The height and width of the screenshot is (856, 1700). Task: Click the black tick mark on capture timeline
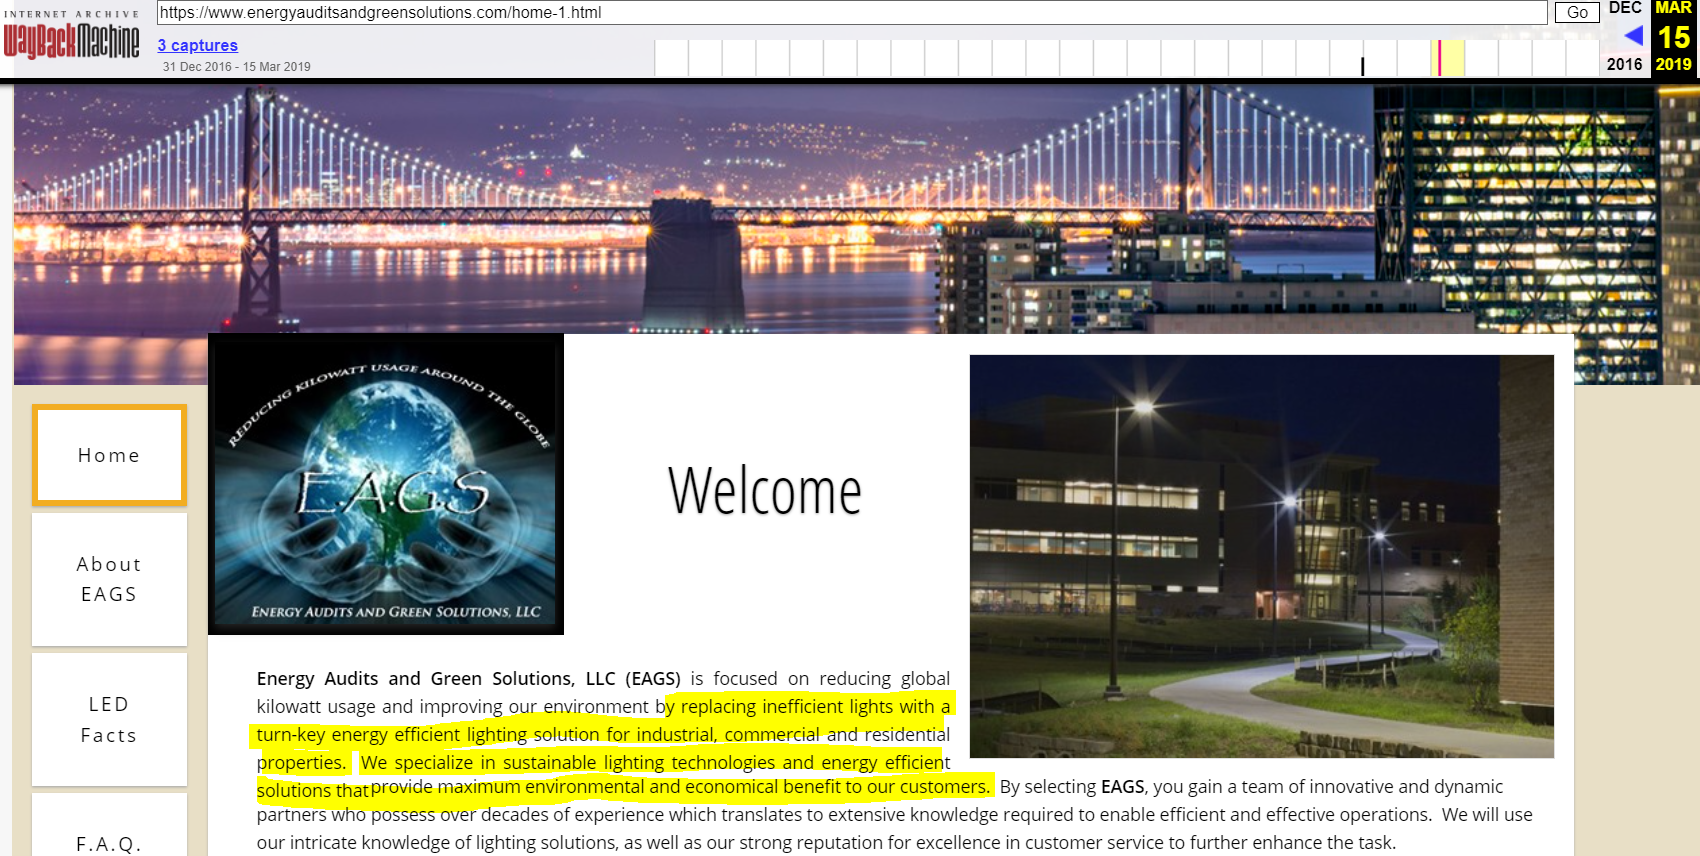click(1362, 66)
